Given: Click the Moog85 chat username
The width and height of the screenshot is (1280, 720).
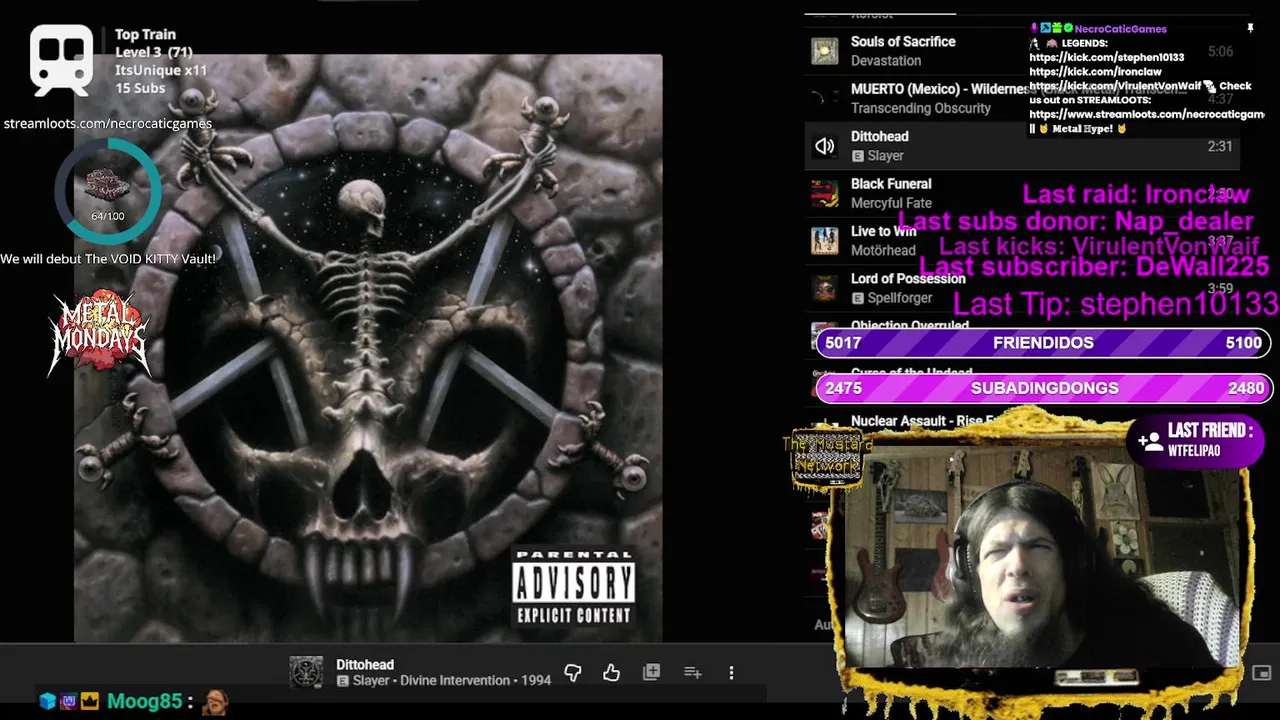Looking at the screenshot, I should pos(144,702).
